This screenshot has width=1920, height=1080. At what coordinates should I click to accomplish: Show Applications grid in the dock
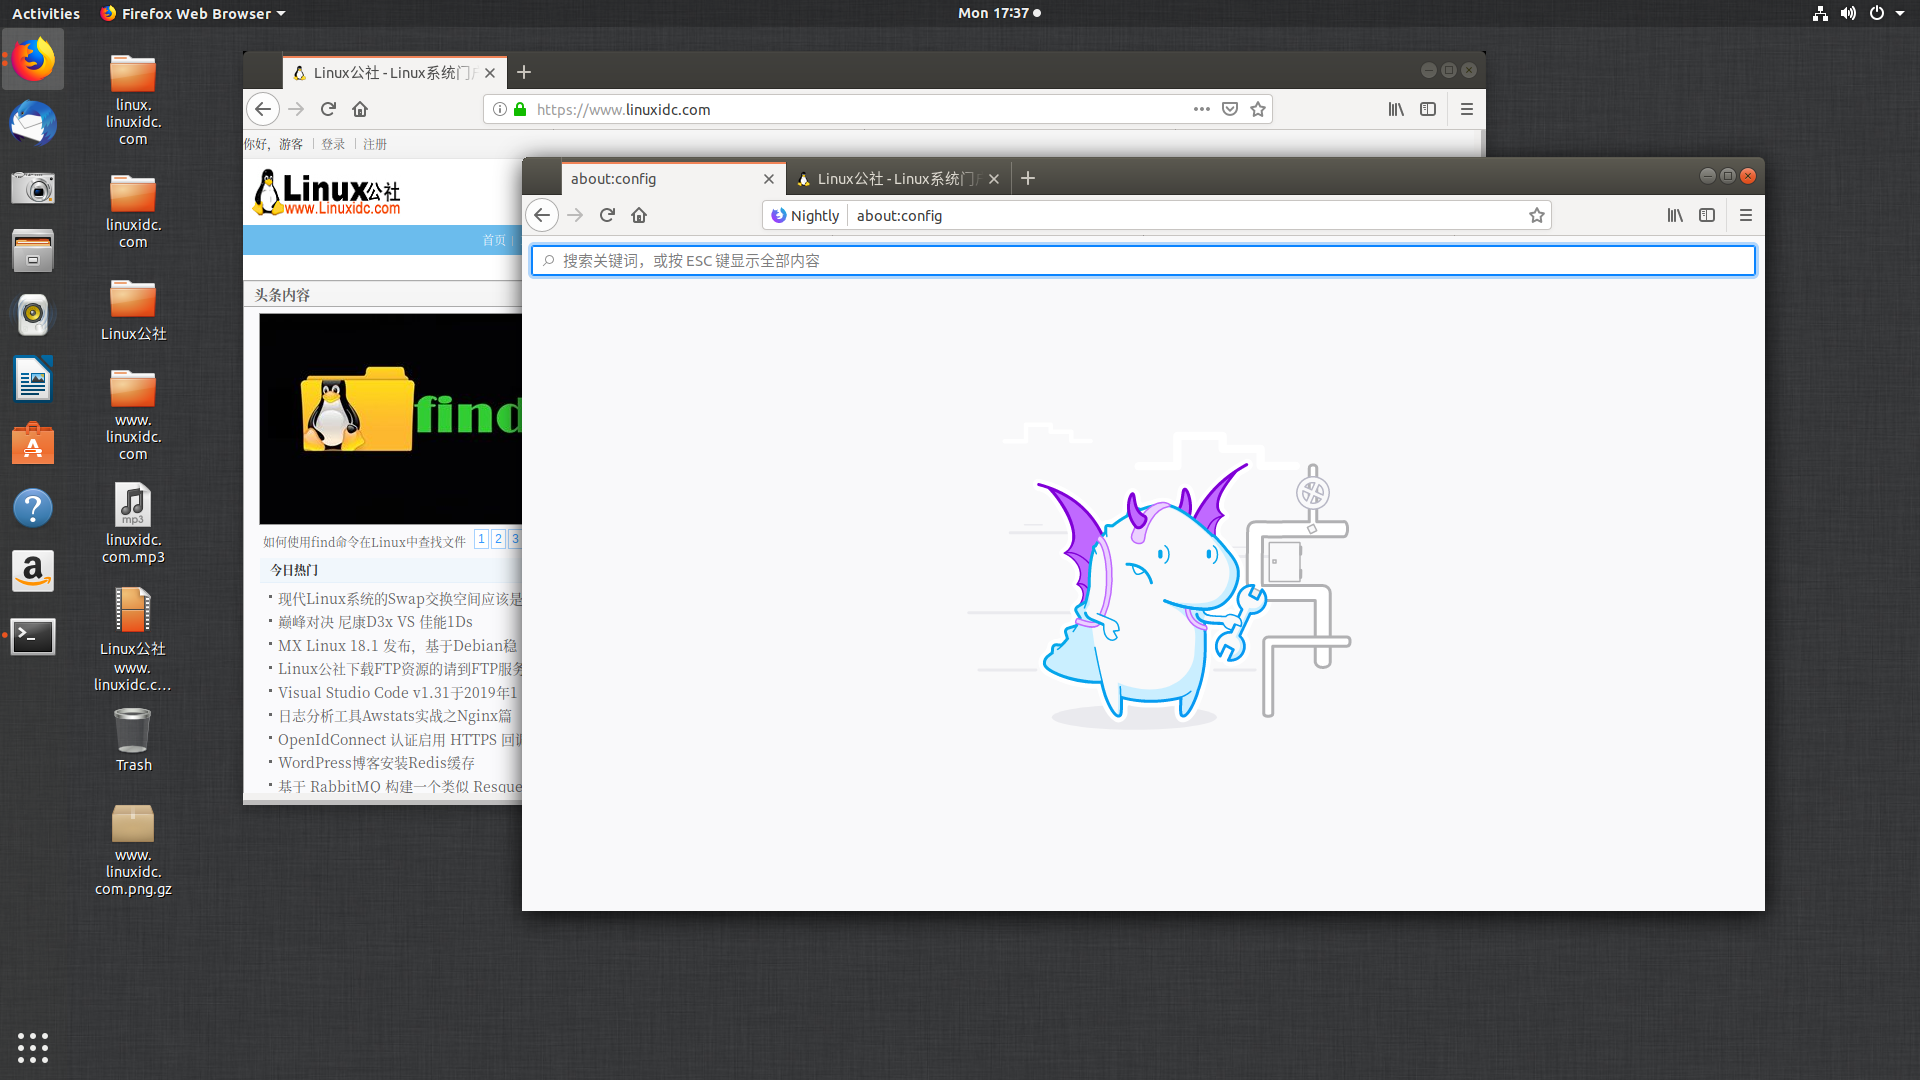click(33, 1047)
